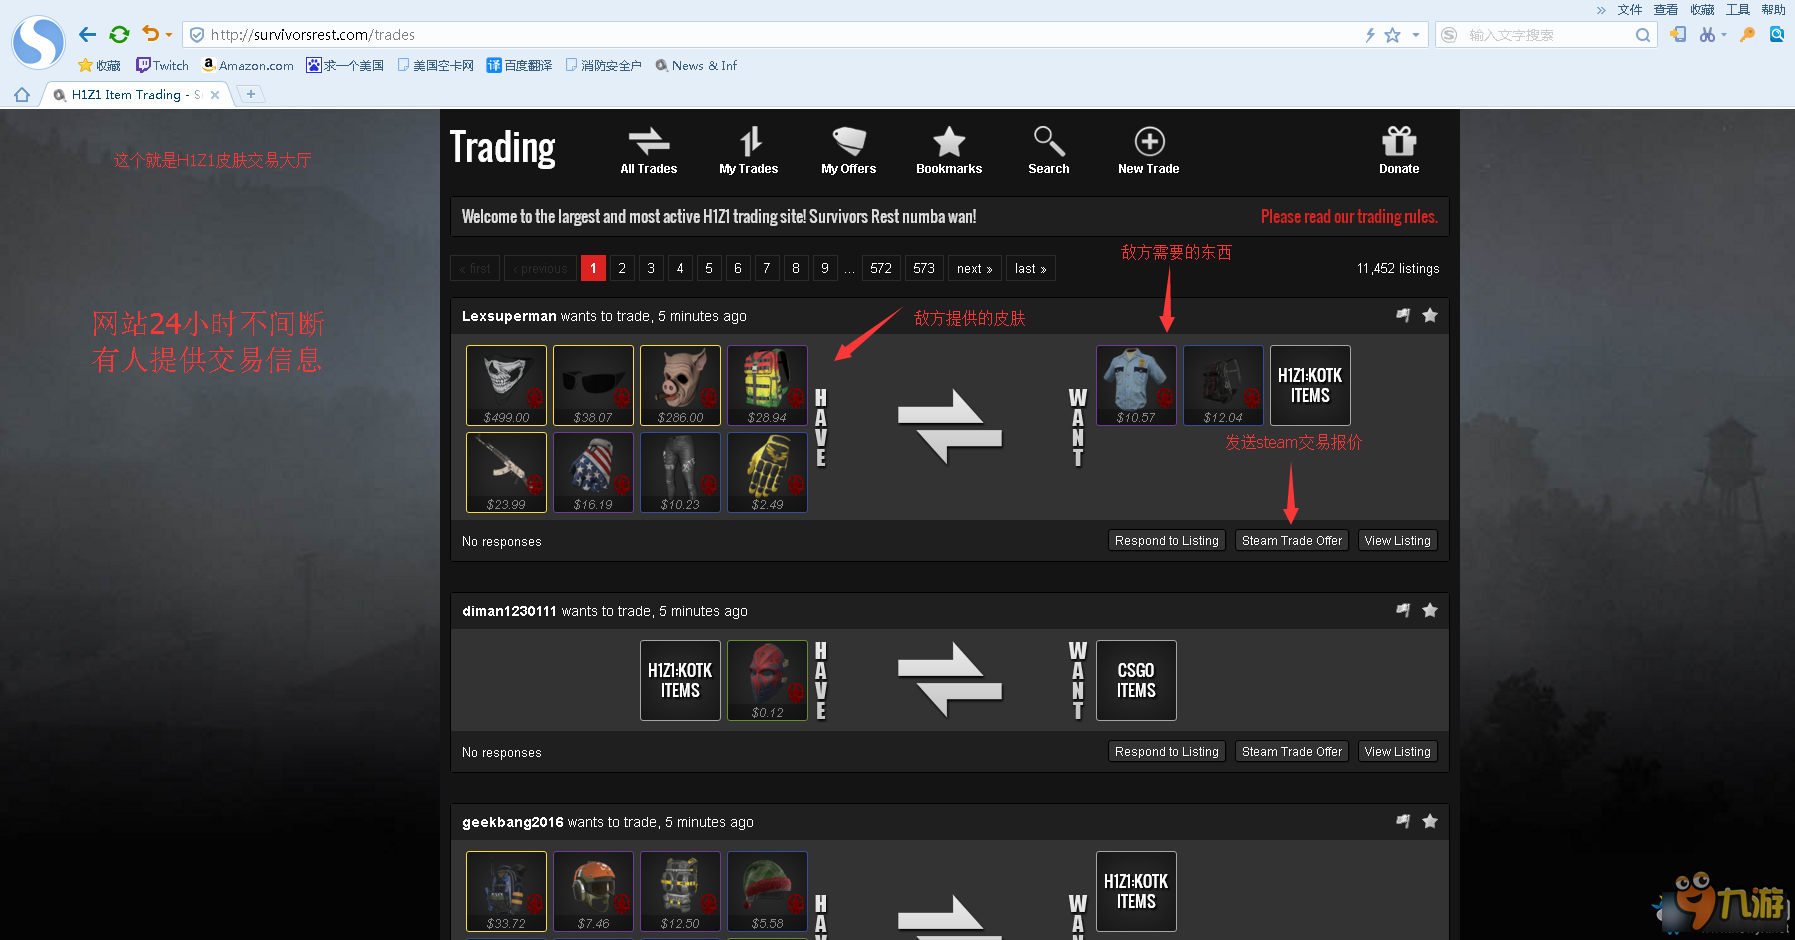The height and width of the screenshot is (940, 1795).
Task: Favorite this page with address bar star
Action: coord(1392,35)
